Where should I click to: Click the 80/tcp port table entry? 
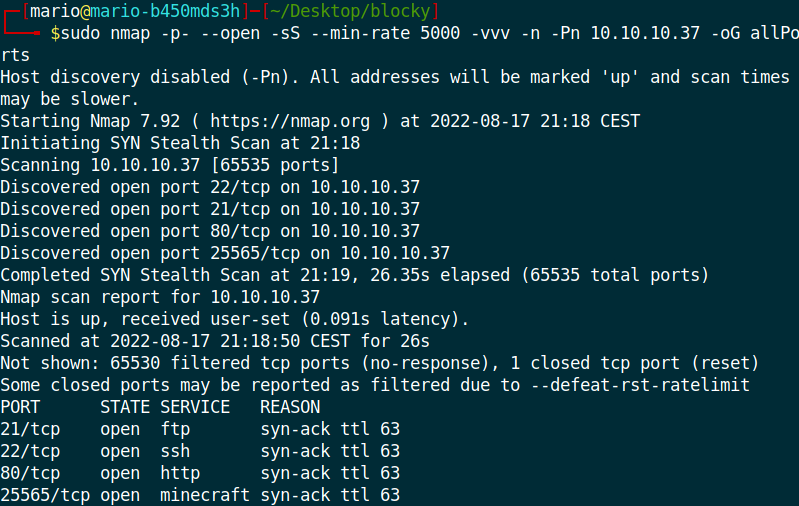[x=30, y=473]
